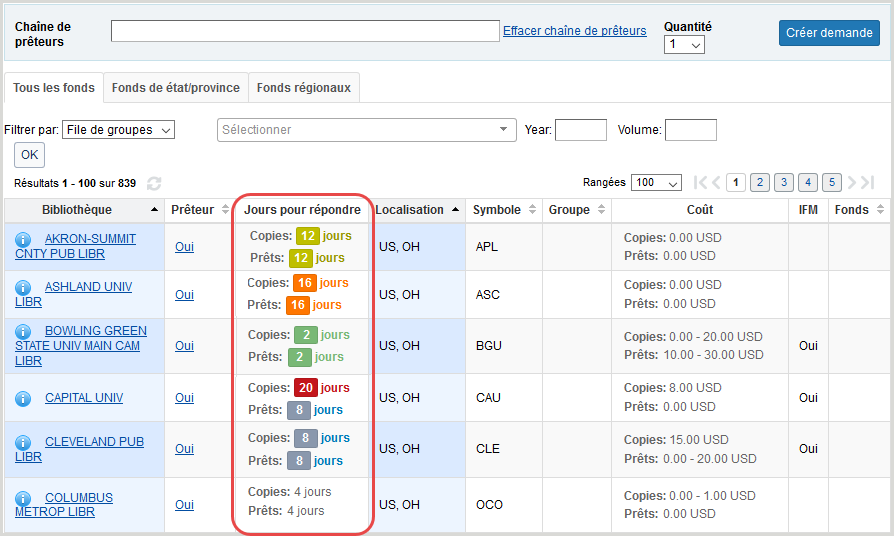Screen dimensions: 894x536
Task: Open the Filtrer par File de groupes dropdown
Action: tap(118, 130)
